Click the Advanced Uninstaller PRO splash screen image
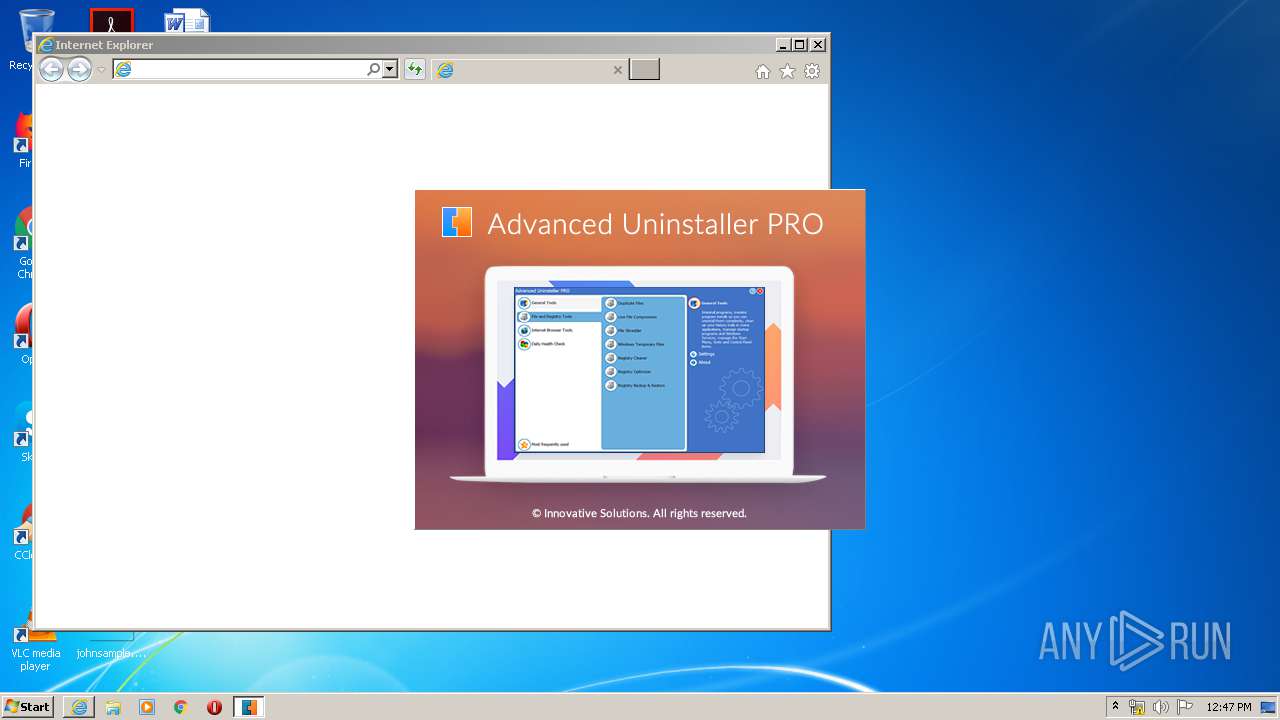The width and height of the screenshot is (1280, 720). (x=640, y=360)
